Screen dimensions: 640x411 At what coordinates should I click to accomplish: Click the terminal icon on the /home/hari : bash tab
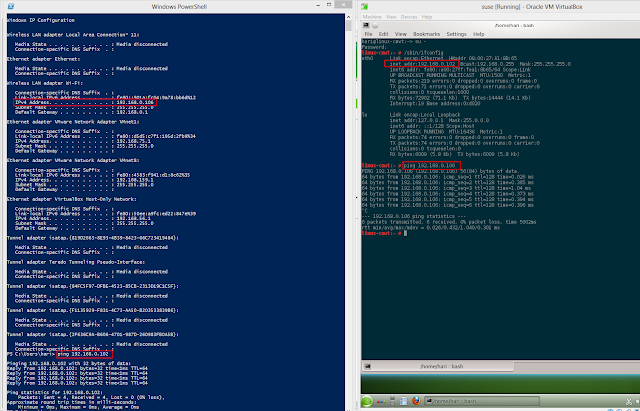coord(367,367)
